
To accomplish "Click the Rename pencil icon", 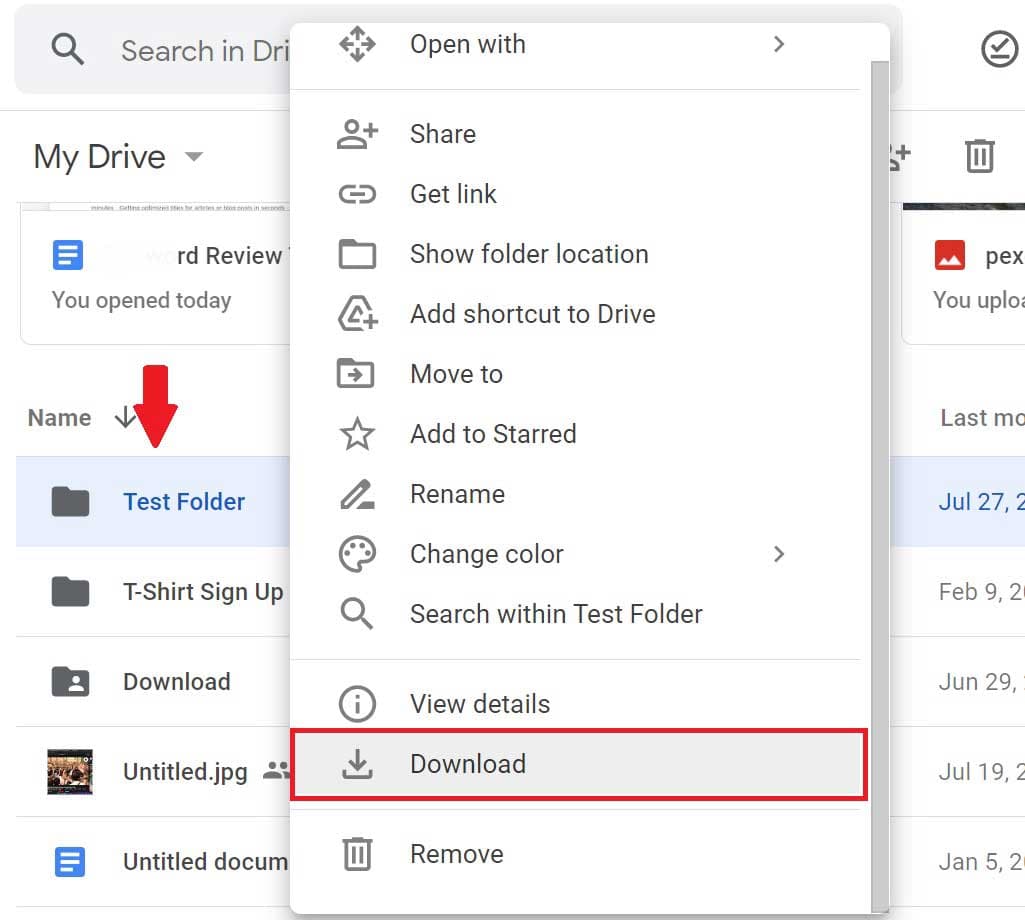I will click(357, 493).
